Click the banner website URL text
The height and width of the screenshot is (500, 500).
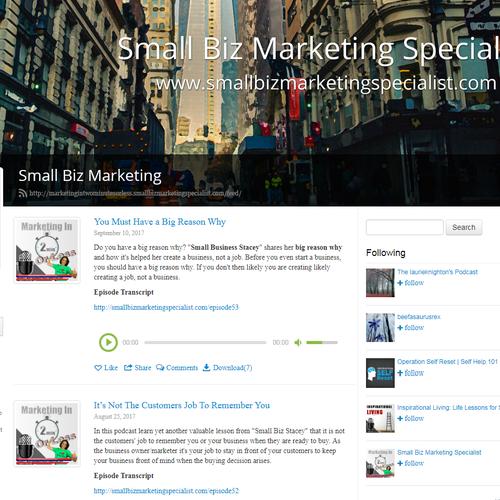click(x=327, y=83)
